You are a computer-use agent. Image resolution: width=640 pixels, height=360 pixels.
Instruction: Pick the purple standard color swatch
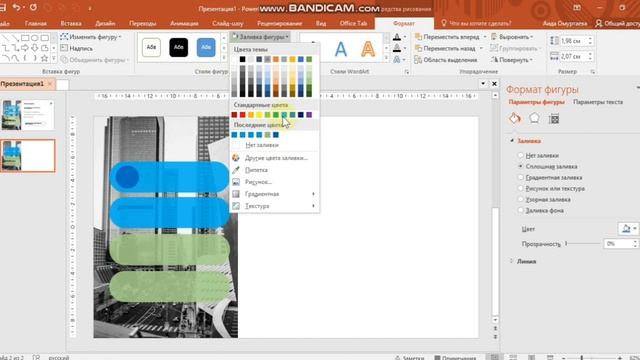pyautogui.click(x=309, y=115)
